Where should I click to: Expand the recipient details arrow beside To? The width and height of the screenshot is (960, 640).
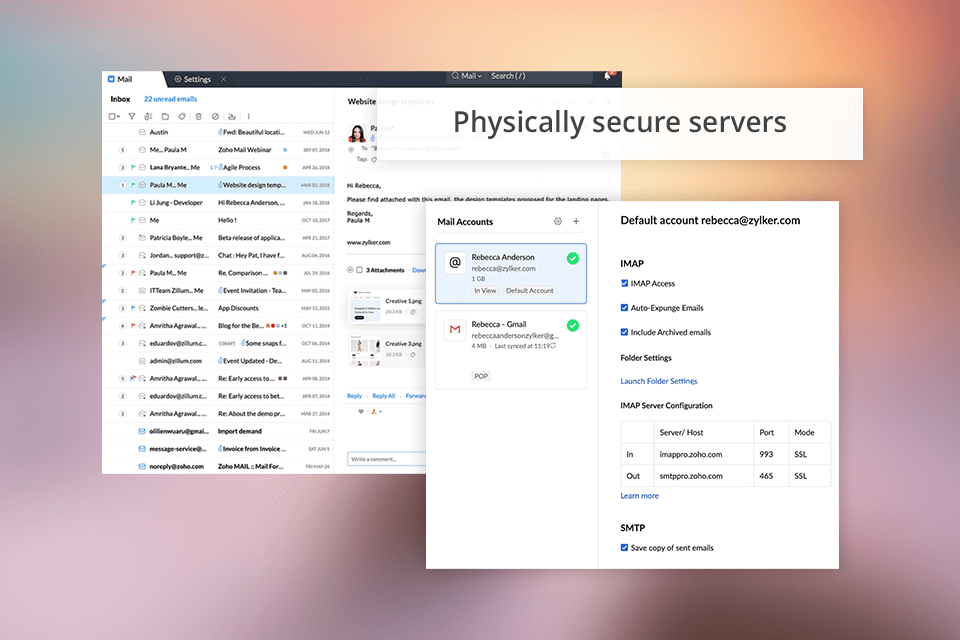point(351,149)
